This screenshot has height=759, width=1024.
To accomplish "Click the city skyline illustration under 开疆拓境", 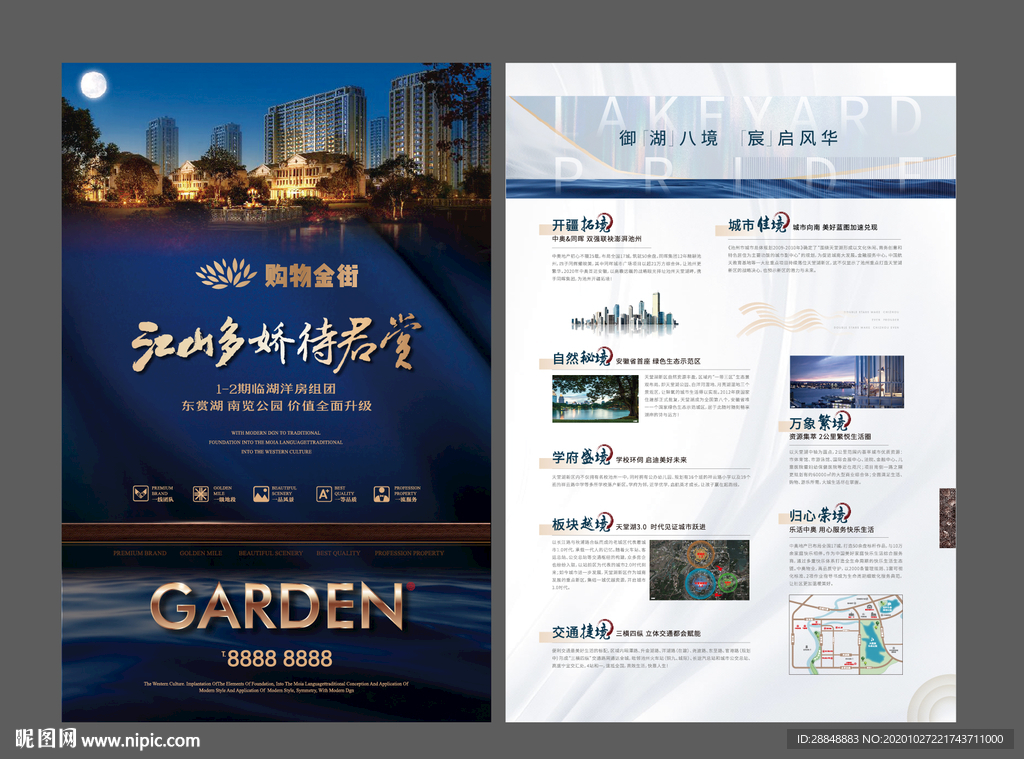I will pyautogui.click(x=624, y=313).
